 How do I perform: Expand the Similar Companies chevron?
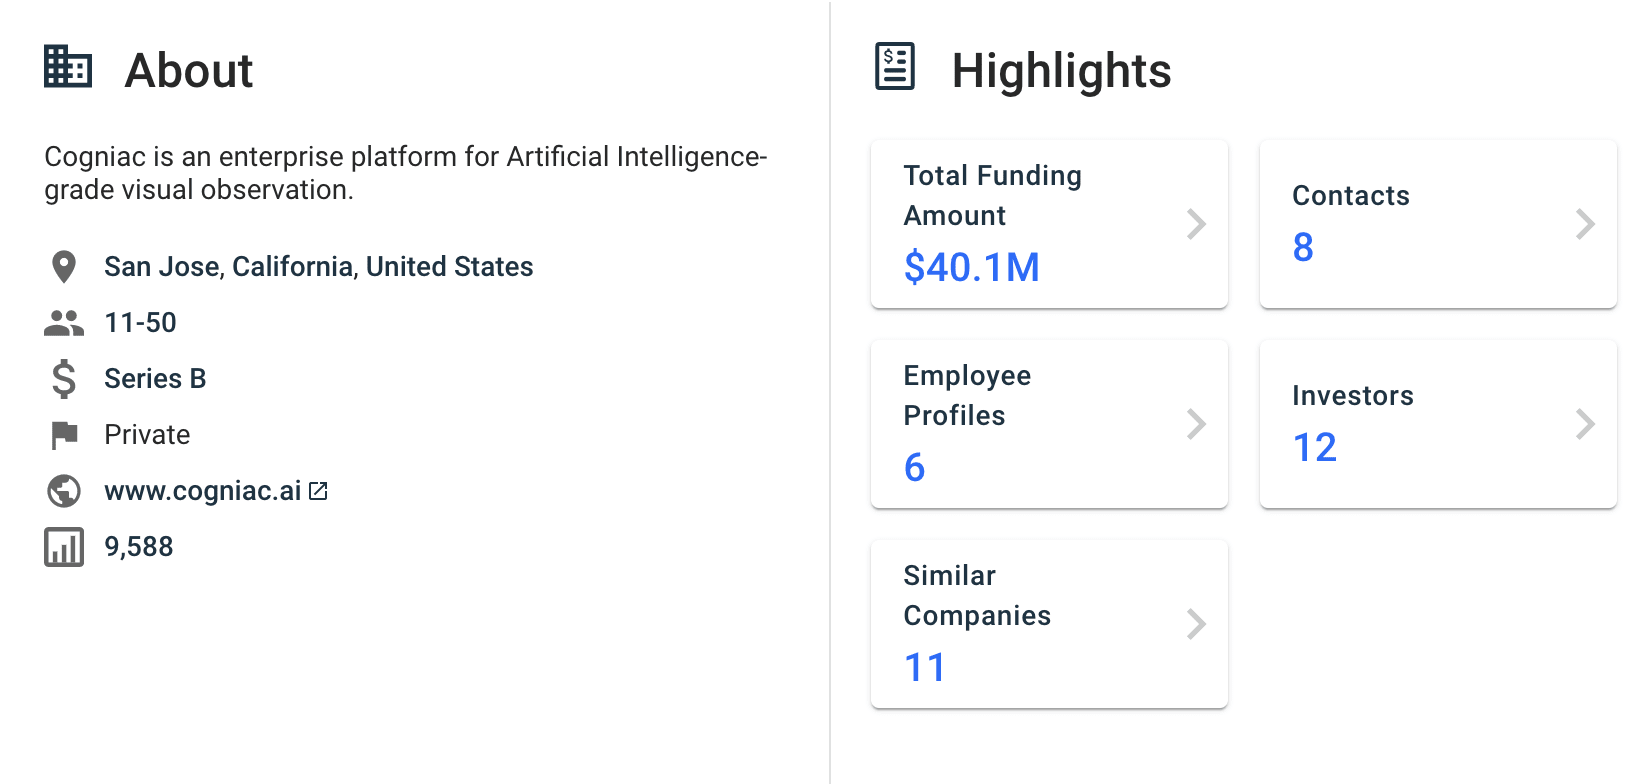click(x=1196, y=624)
